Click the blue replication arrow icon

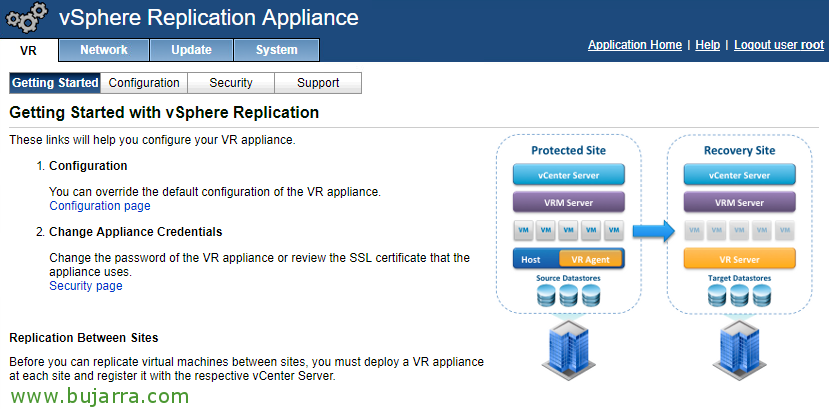click(653, 231)
